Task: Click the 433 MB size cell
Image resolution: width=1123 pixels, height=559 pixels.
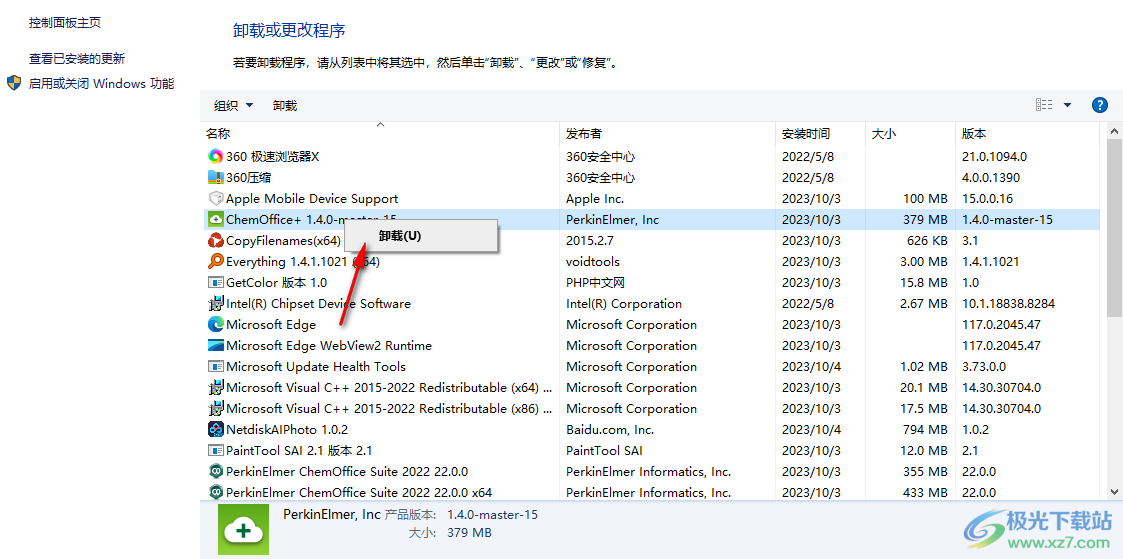Action: click(x=925, y=493)
